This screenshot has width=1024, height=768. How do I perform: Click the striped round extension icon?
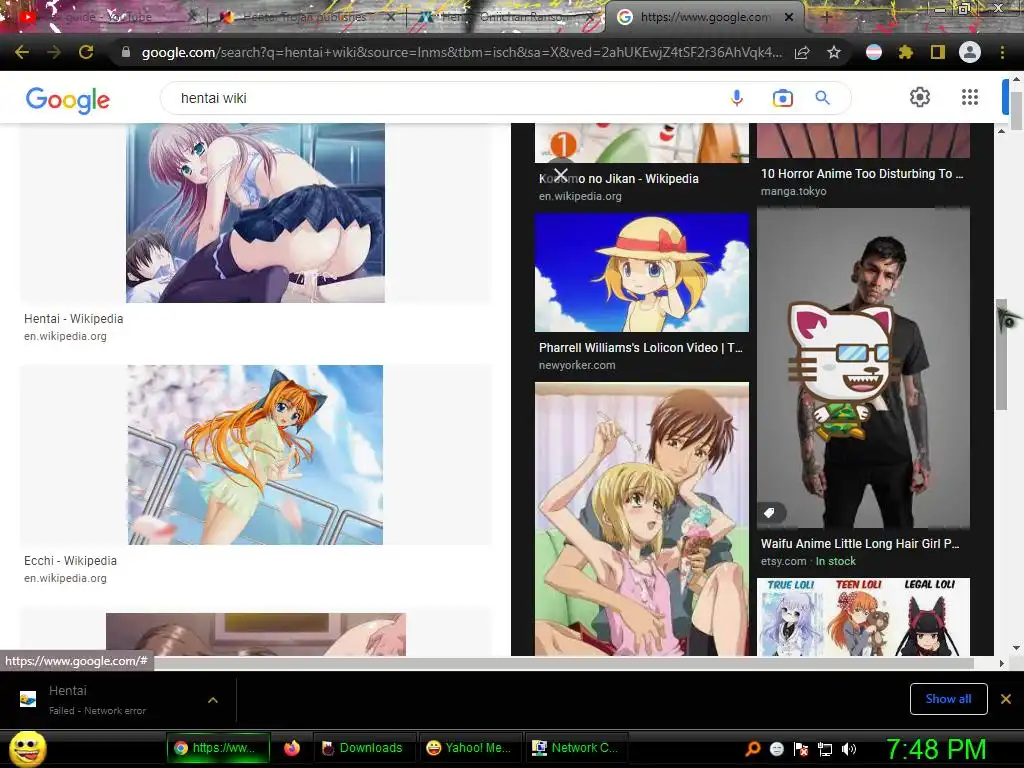(x=874, y=52)
